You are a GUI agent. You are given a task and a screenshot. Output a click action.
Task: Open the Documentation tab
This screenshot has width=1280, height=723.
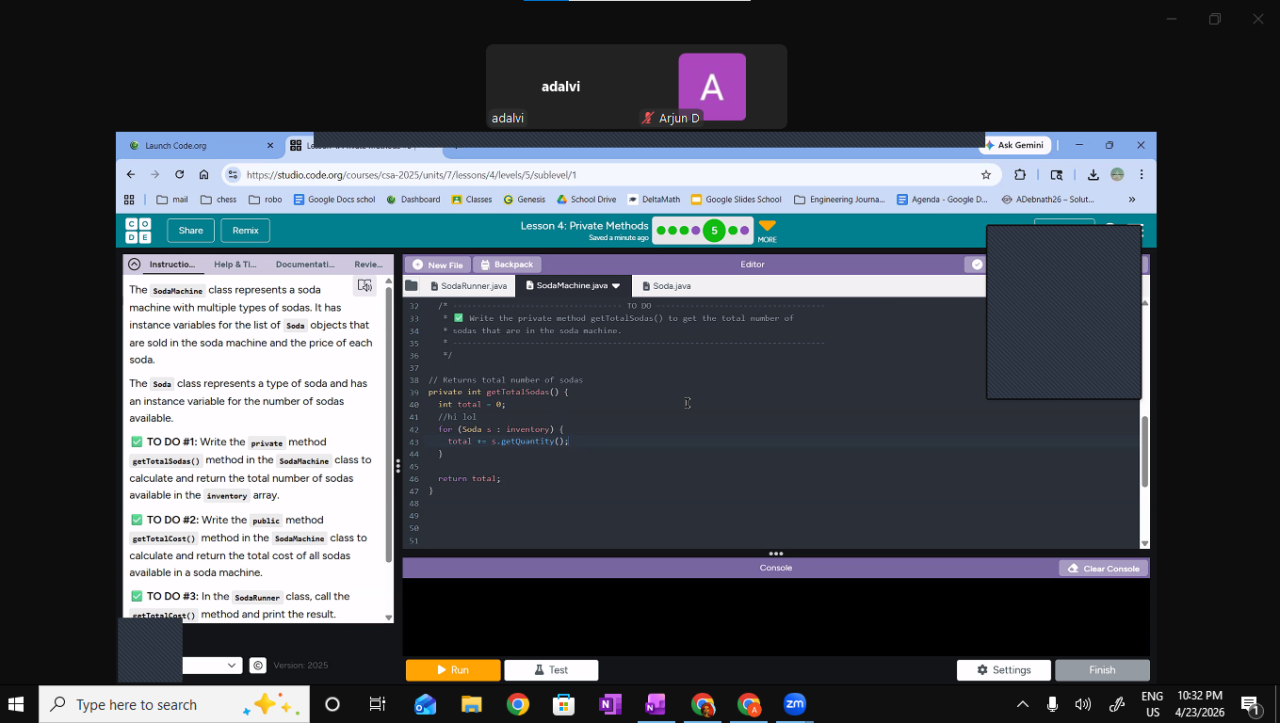(x=305, y=264)
